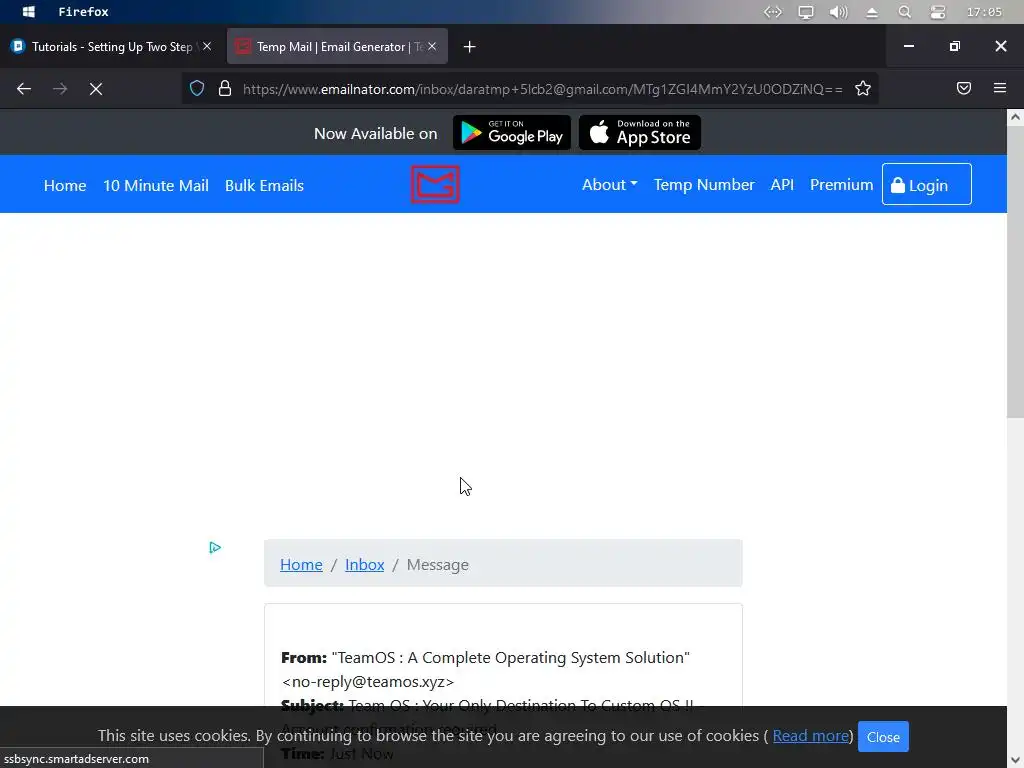Screen dimensions: 1024x768
Task: Open the display monitor tray icon
Action: point(806,12)
